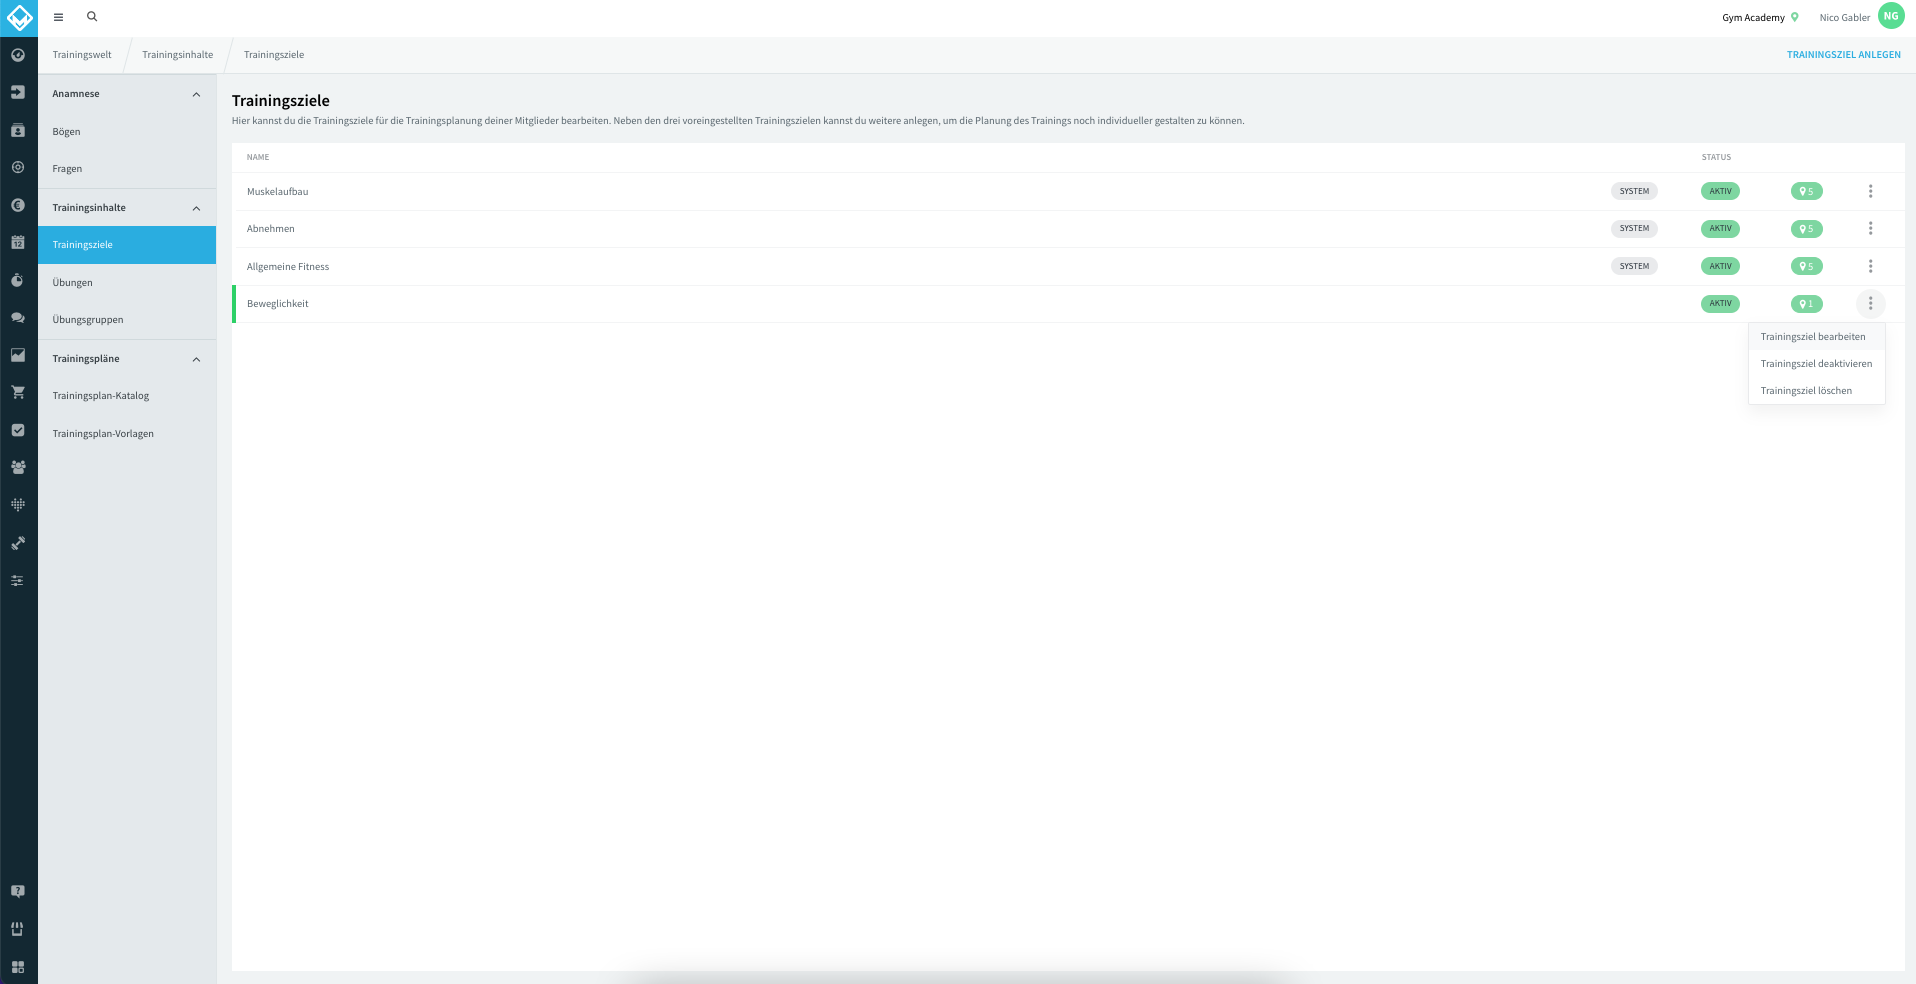The image size is (1916, 984).
Task: Click TRAININGSZIEL ANLEGEN button
Action: tap(1843, 55)
